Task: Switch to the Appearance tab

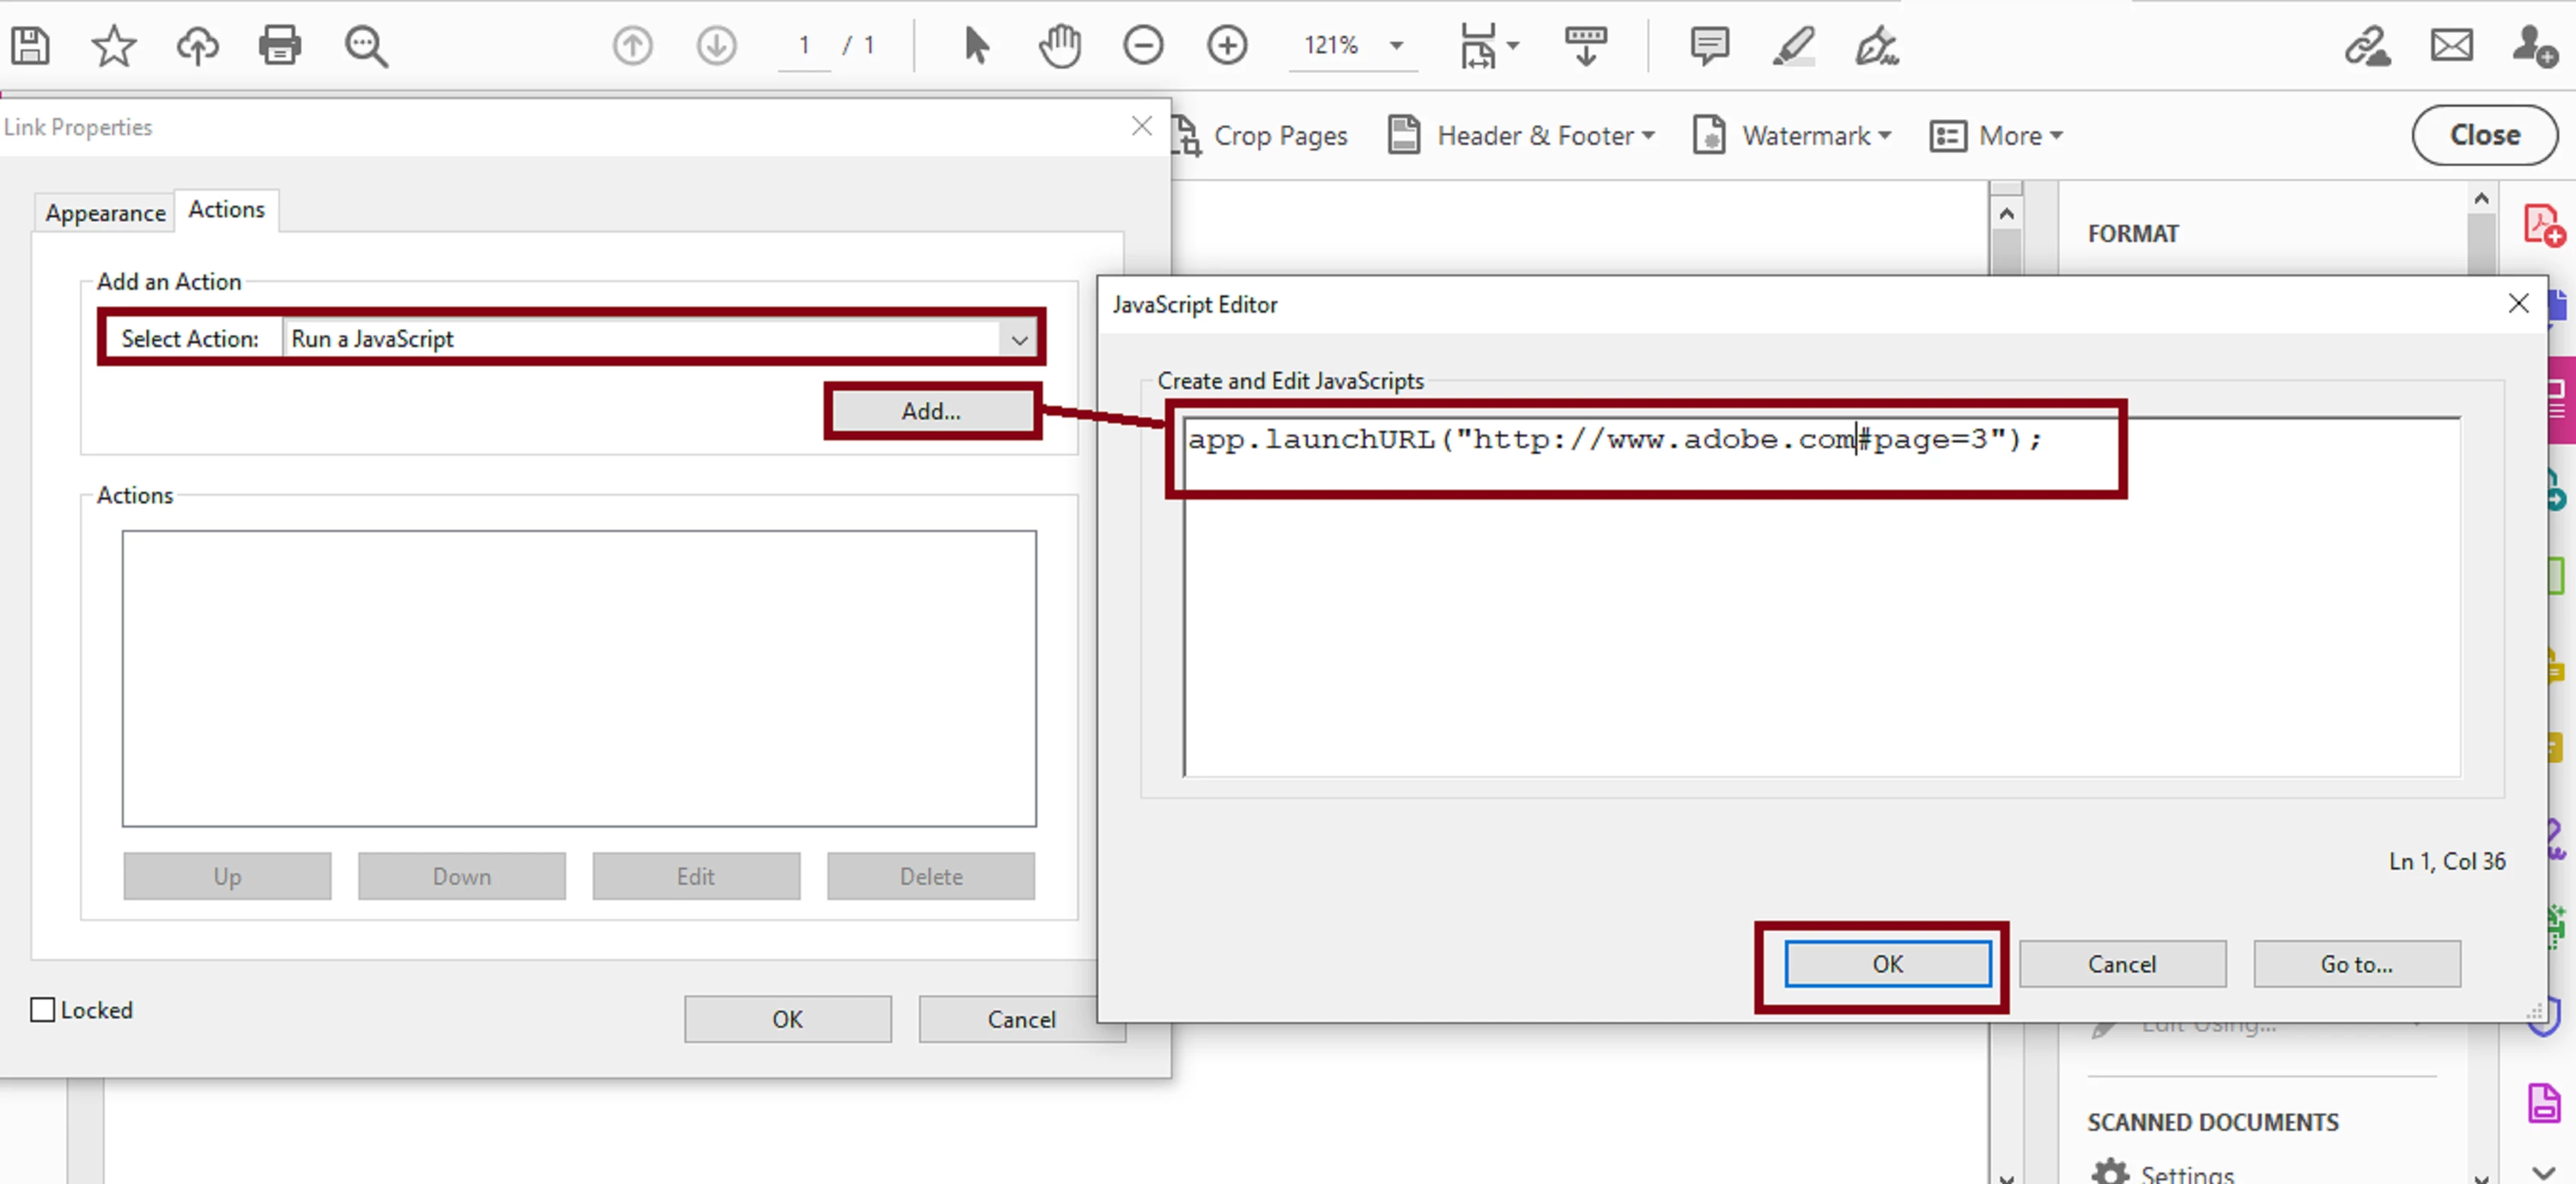Action: pyautogui.click(x=105, y=213)
